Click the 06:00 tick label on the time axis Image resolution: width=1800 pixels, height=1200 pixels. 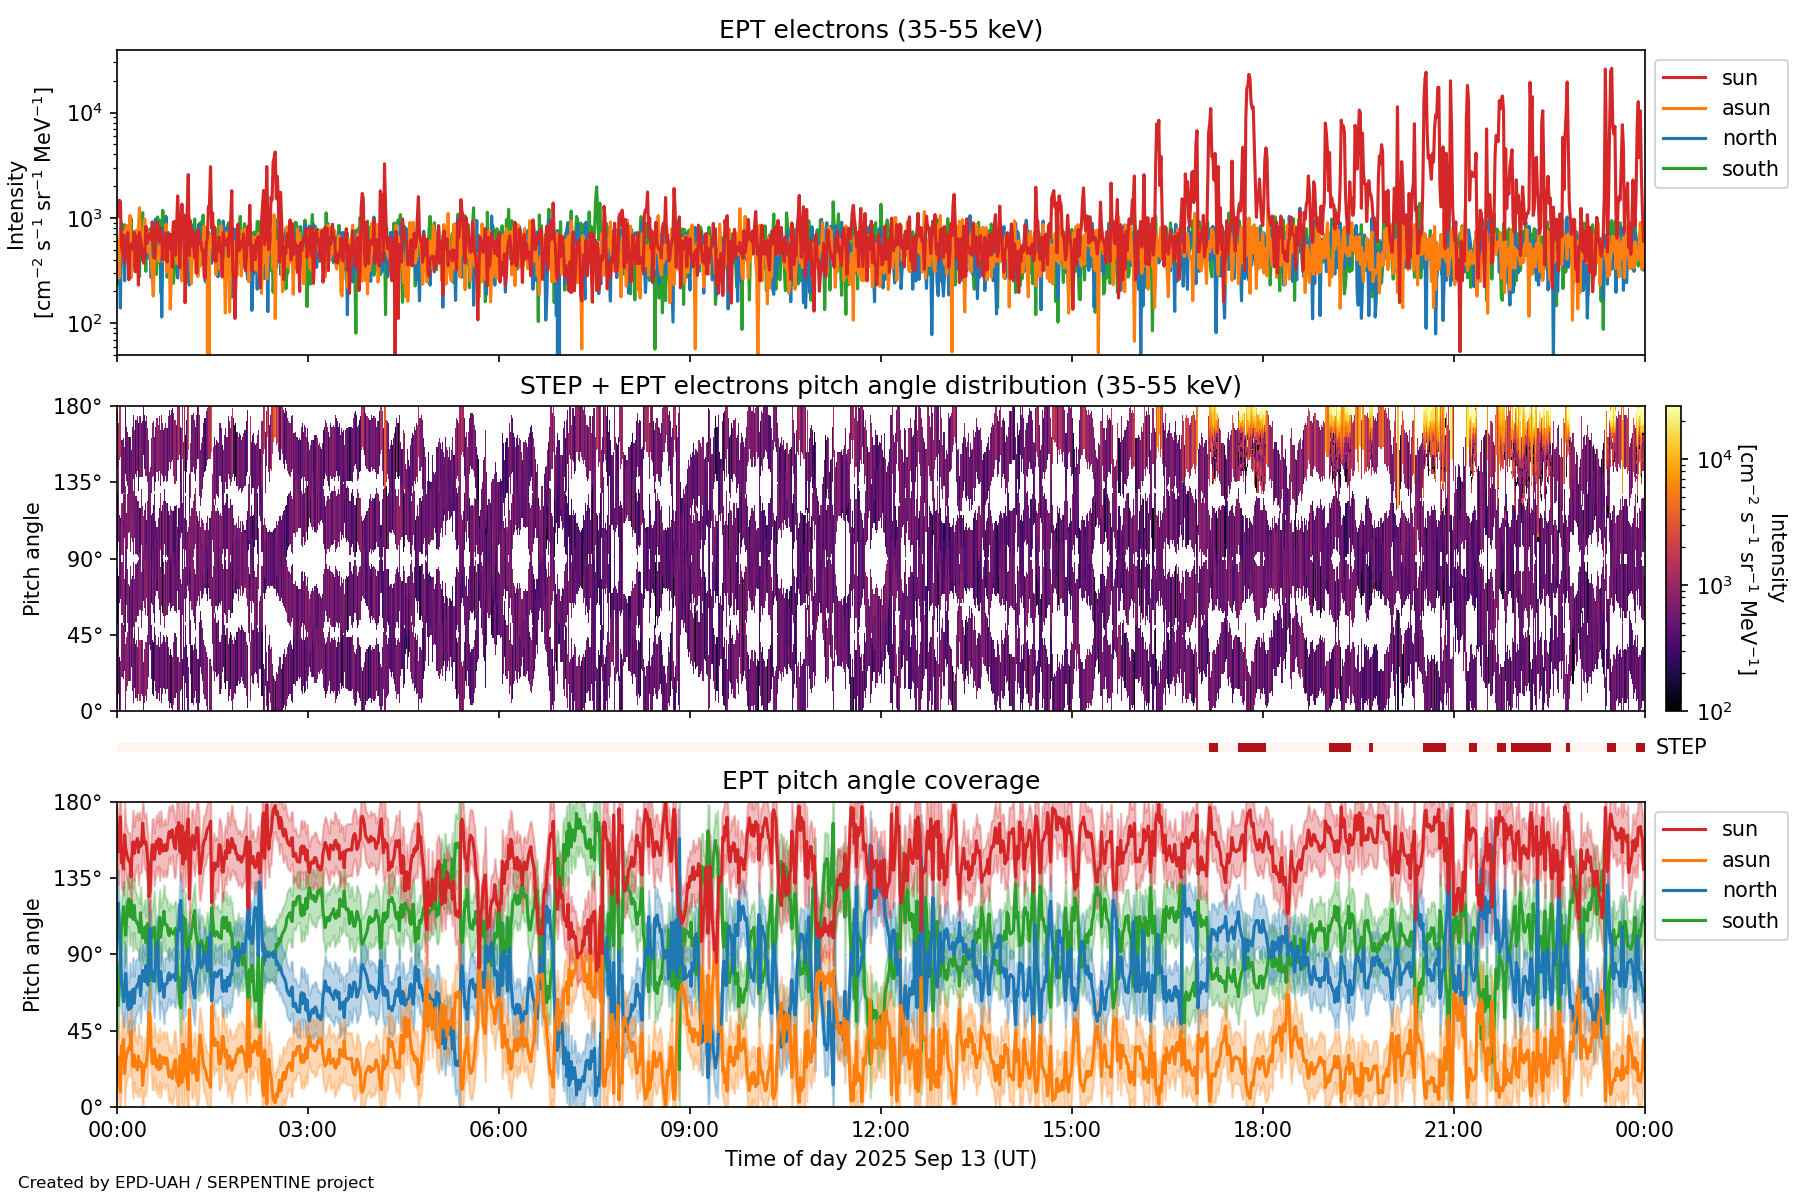click(498, 1130)
